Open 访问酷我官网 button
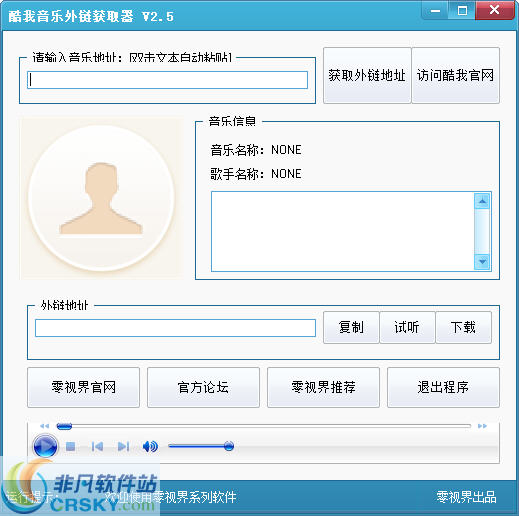 pos(455,75)
